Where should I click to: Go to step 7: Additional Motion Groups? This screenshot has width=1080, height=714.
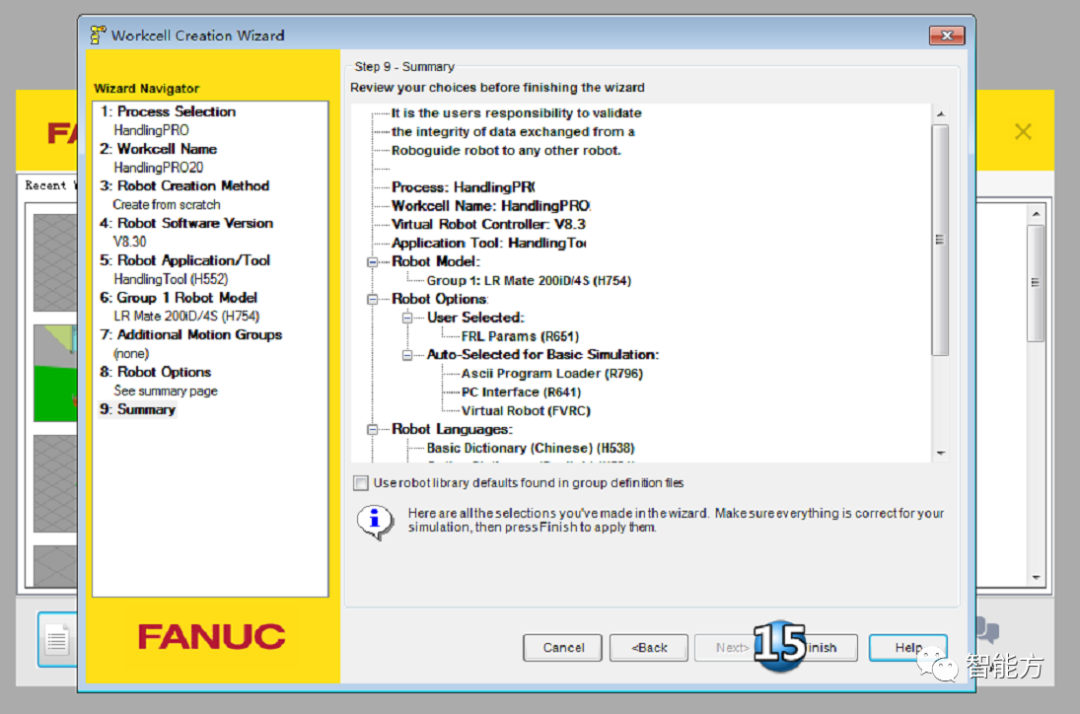tap(191, 335)
